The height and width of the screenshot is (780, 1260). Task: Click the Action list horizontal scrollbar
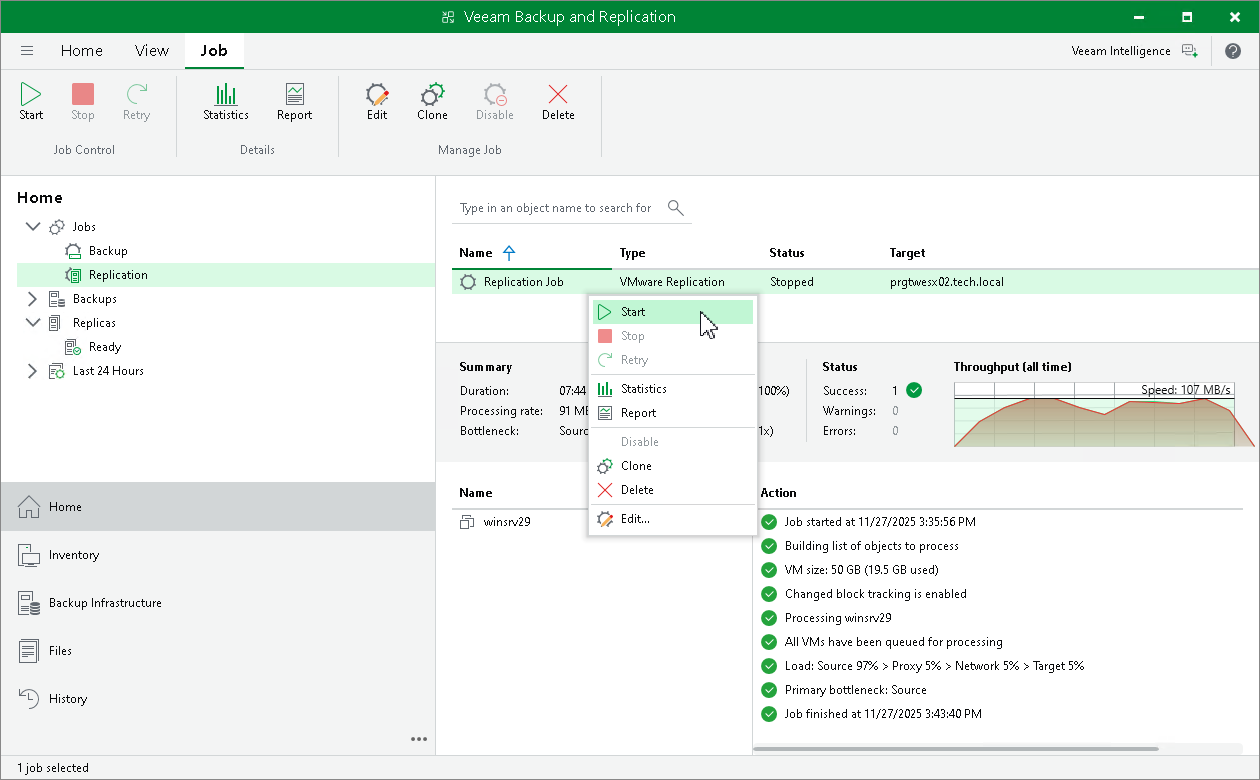(x=956, y=749)
